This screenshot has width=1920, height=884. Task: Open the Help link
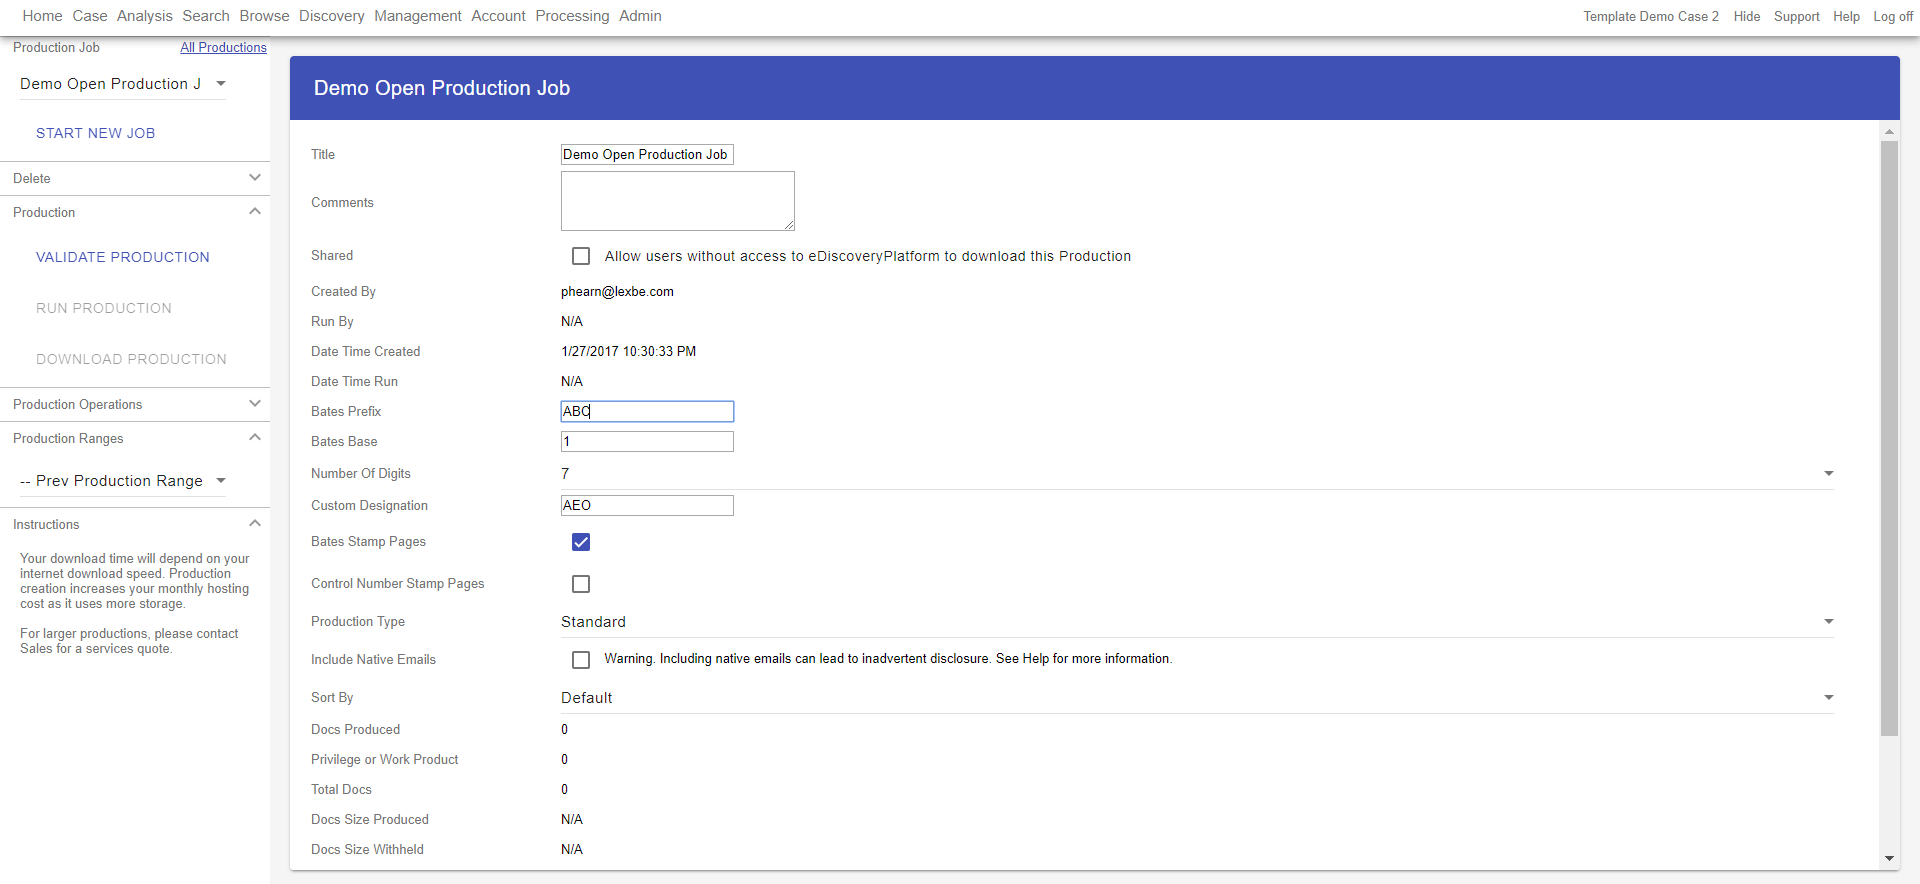click(1846, 17)
